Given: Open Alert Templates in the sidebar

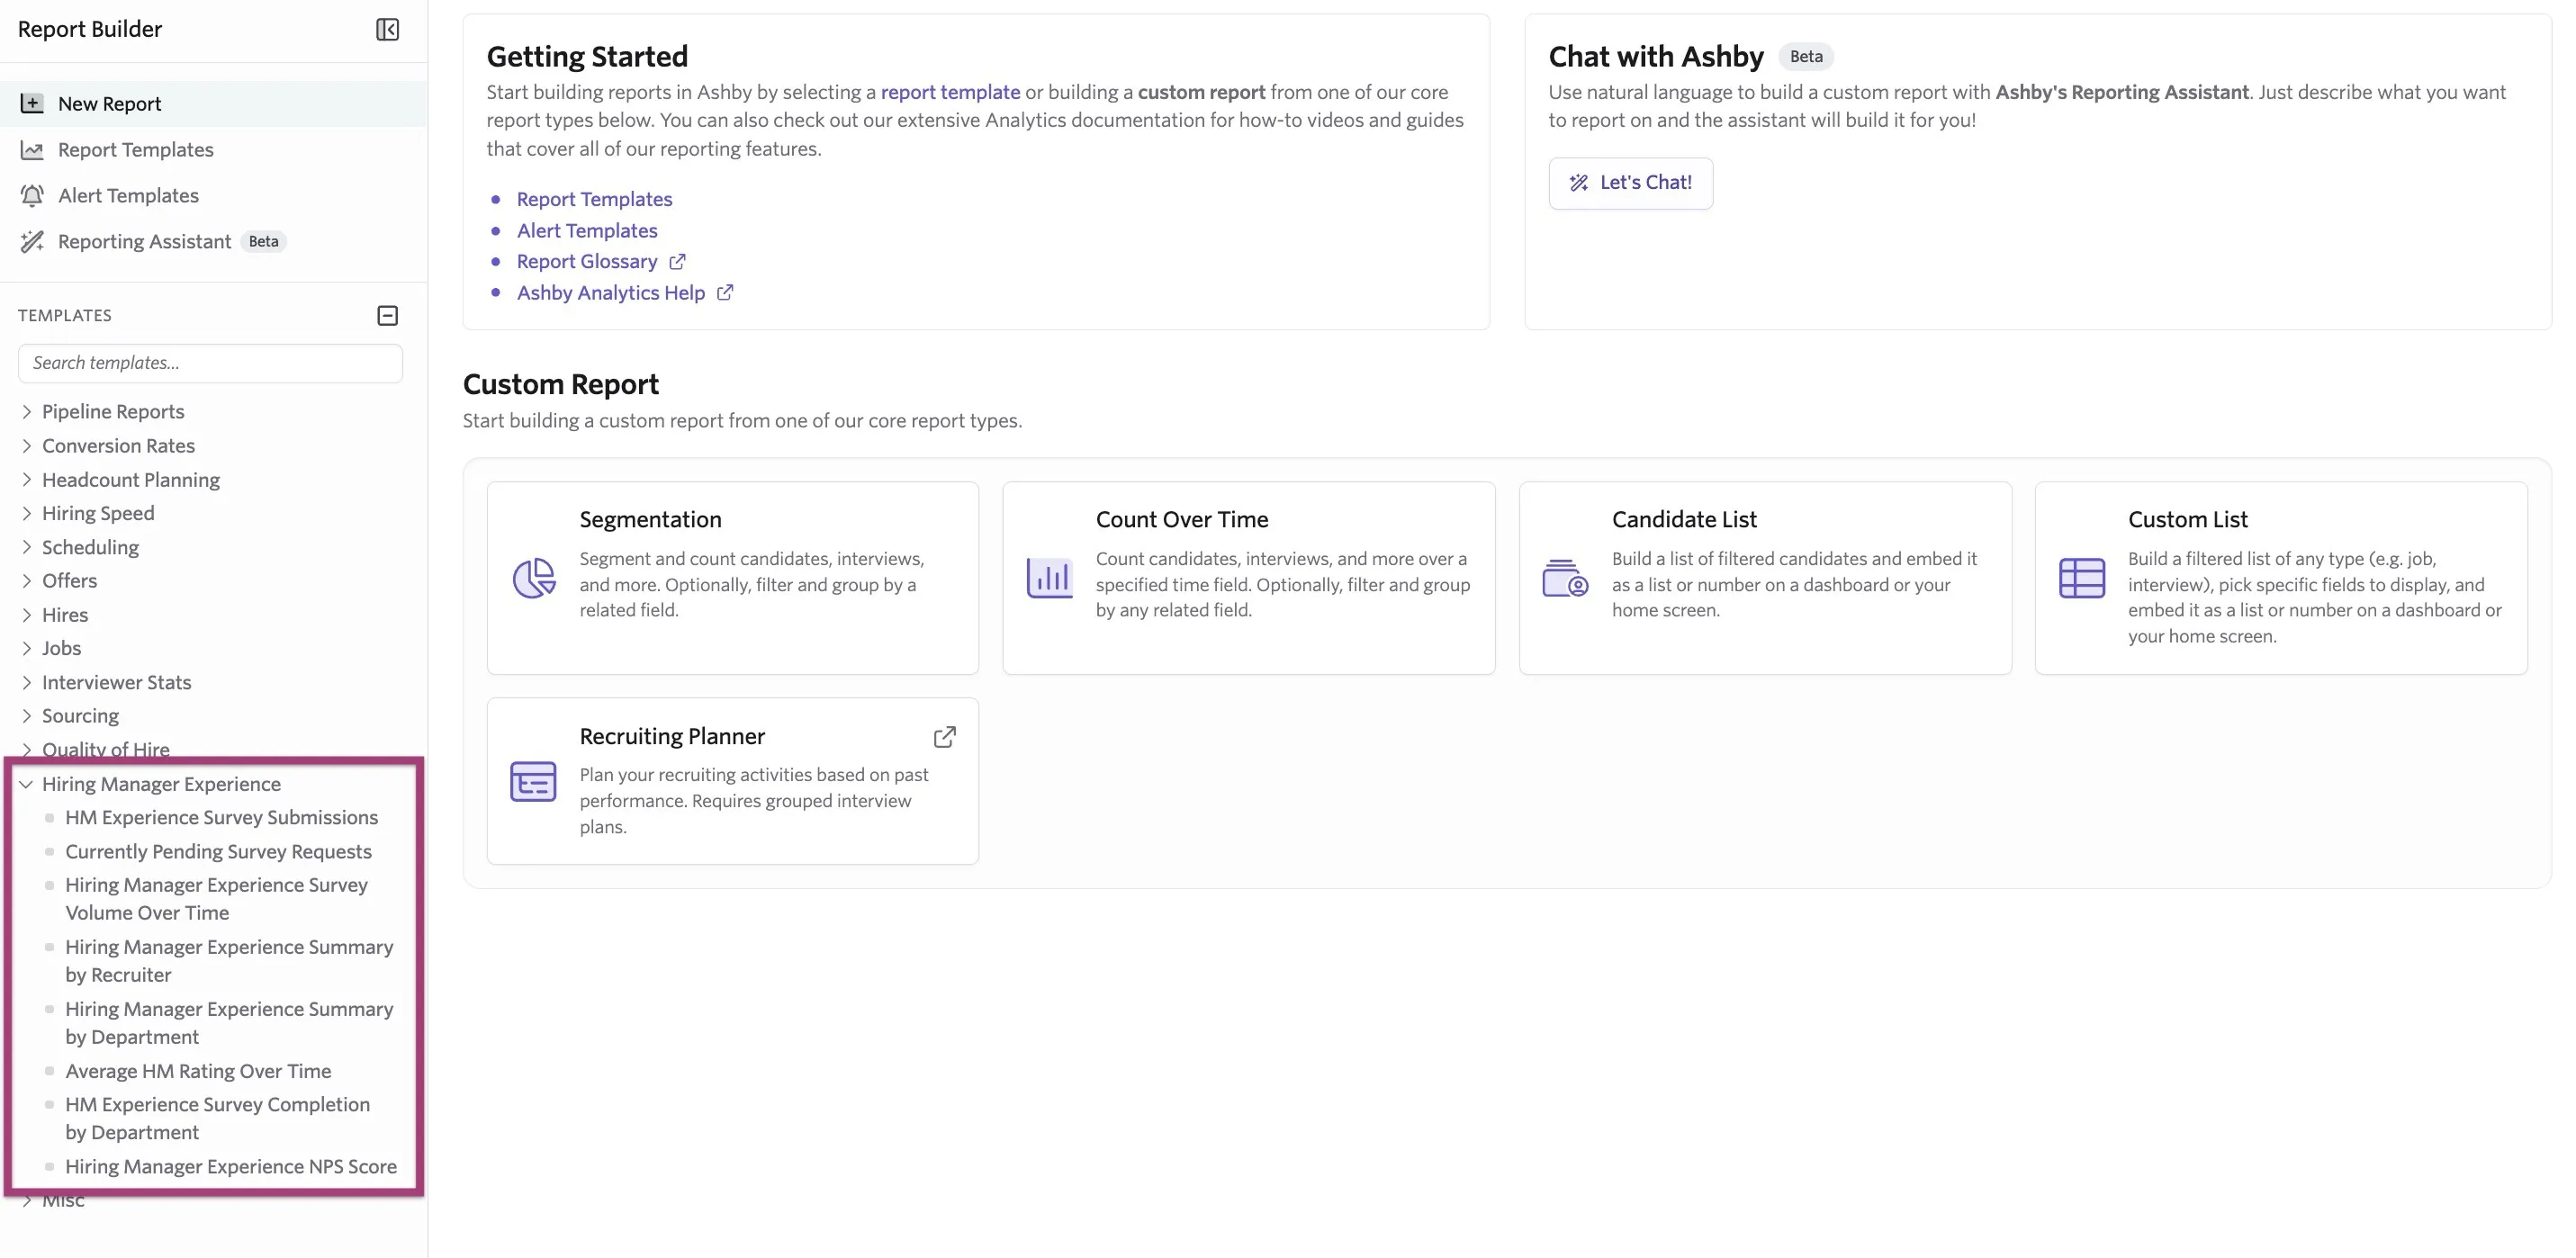Looking at the screenshot, I should pyautogui.click(x=213, y=196).
